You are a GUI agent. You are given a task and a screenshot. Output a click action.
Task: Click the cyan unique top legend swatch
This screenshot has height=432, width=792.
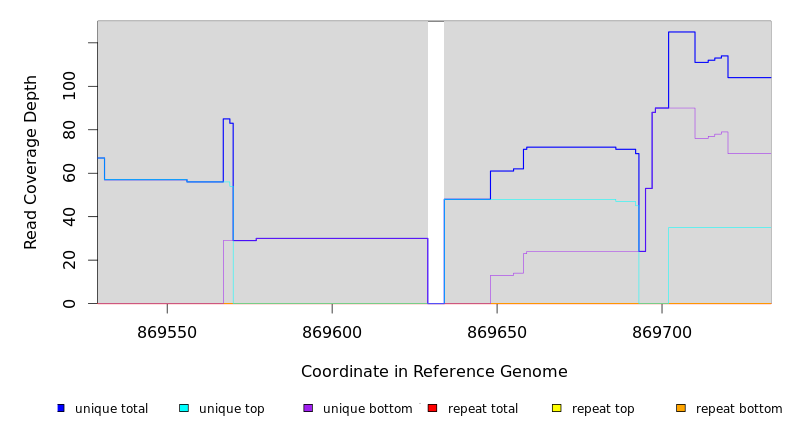click(183, 408)
